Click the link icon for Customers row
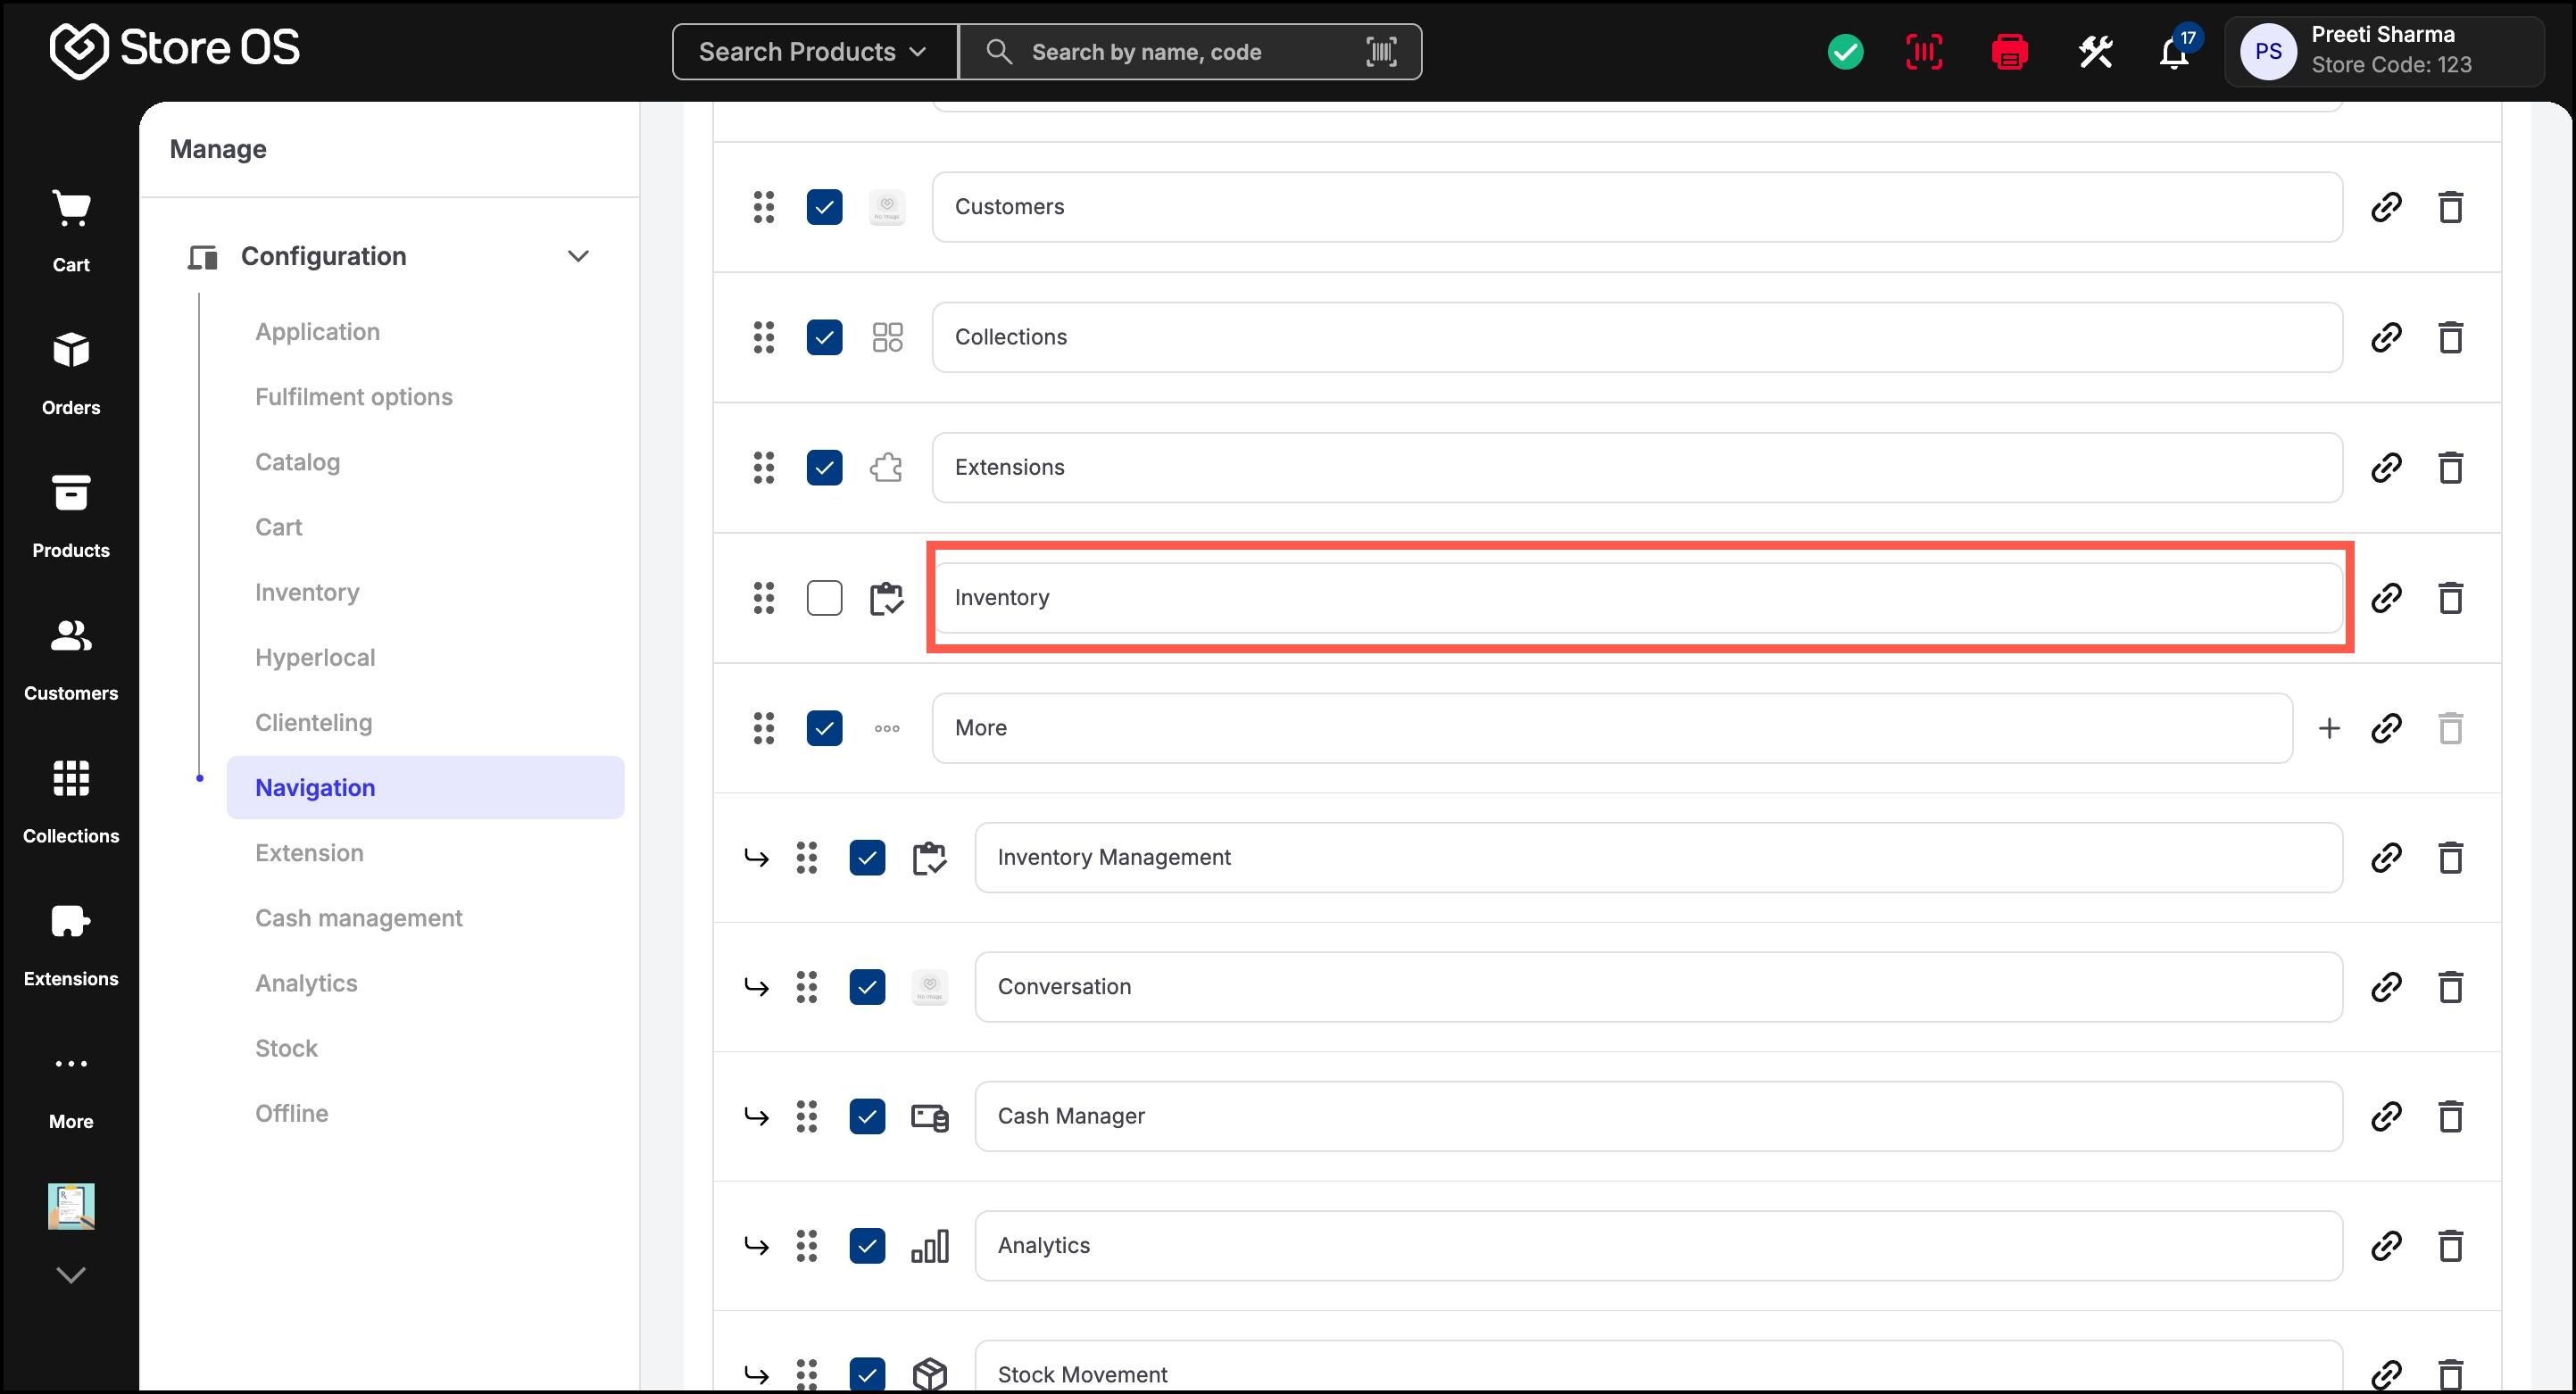The height and width of the screenshot is (1394, 2576). pyautogui.click(x=2386, y=207)
